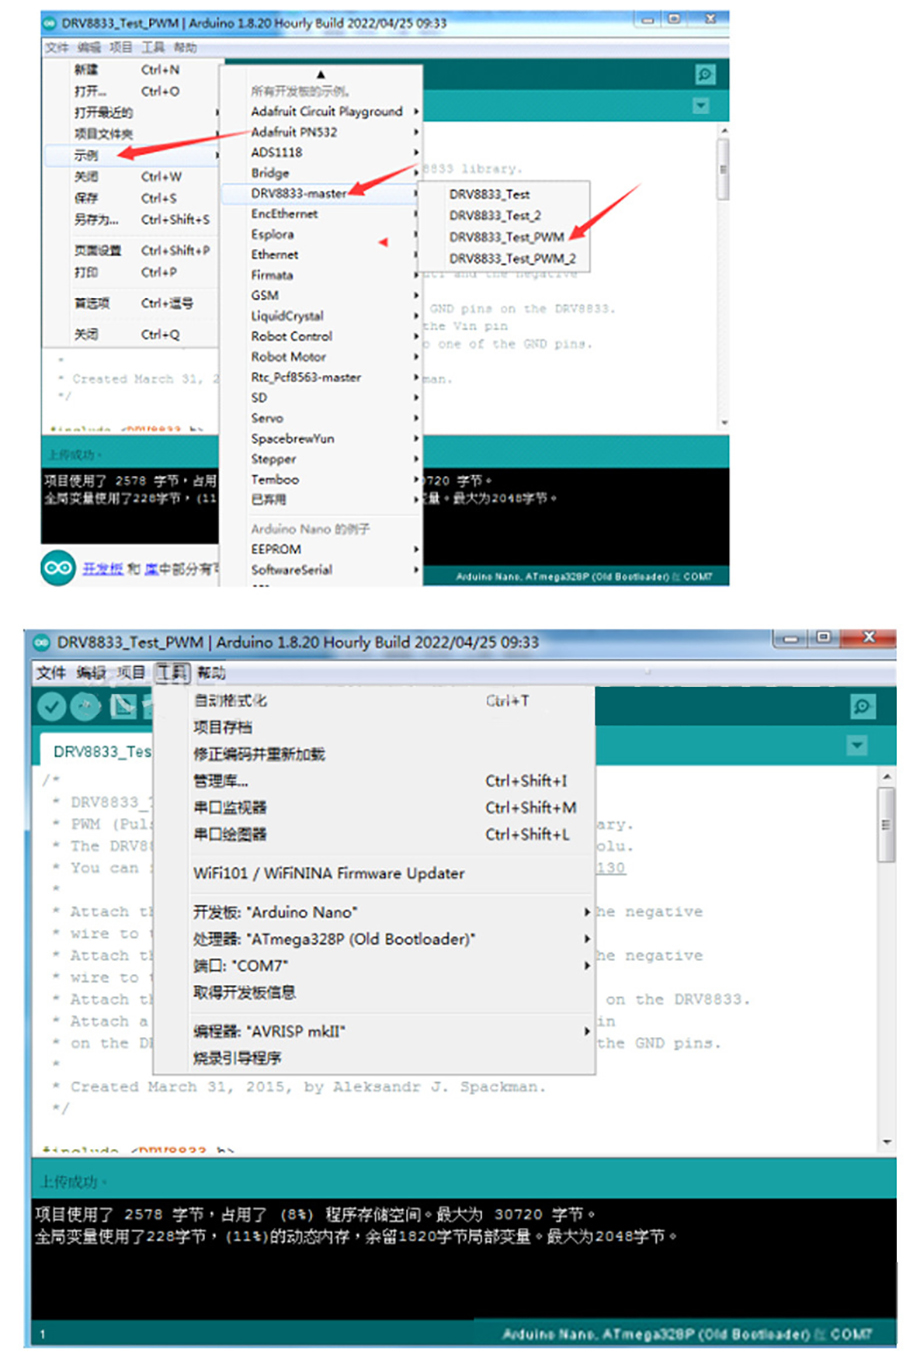The width and height of the screenshot is (920, 1360).
Task: Expand the Robot Control examples submenu
Action: coord(321,336)
